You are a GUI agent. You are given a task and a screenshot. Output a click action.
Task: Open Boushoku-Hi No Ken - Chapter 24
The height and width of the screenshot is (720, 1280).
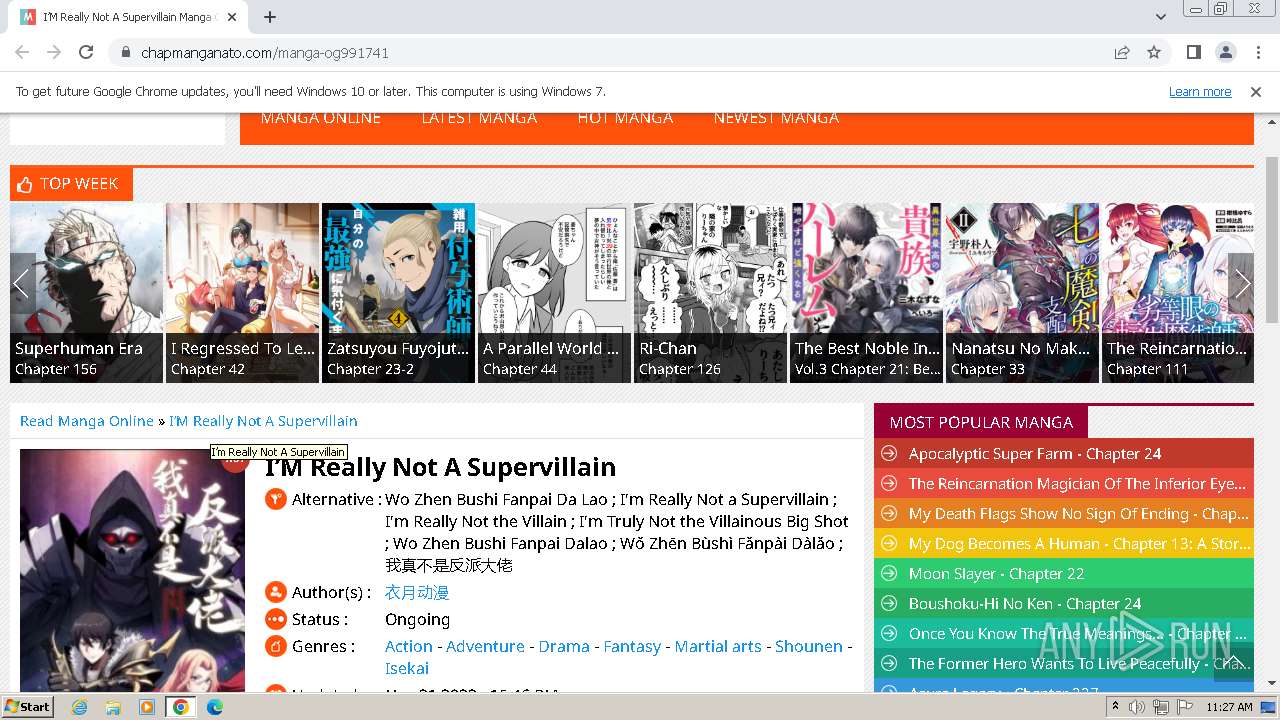pyautogui.click(x=1025, y=604)
